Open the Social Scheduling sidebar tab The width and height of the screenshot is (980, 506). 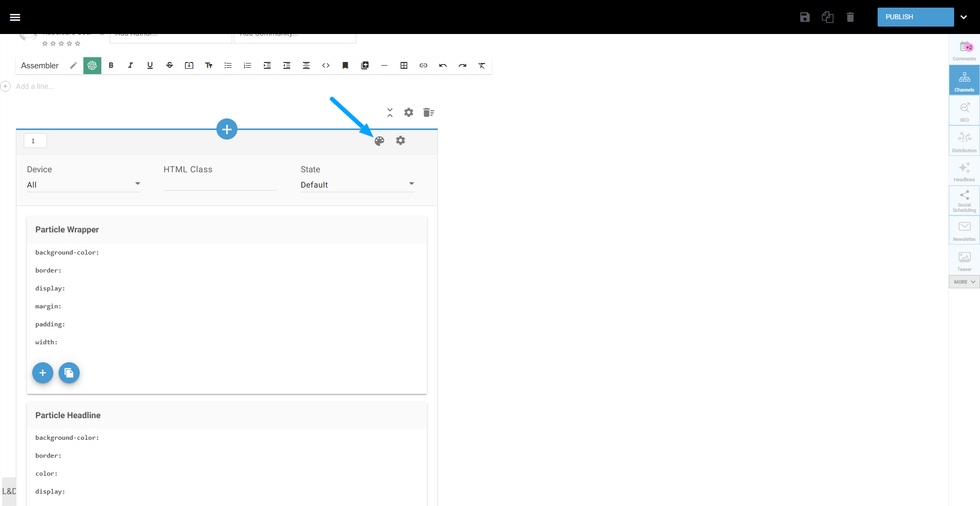(964, 200)
